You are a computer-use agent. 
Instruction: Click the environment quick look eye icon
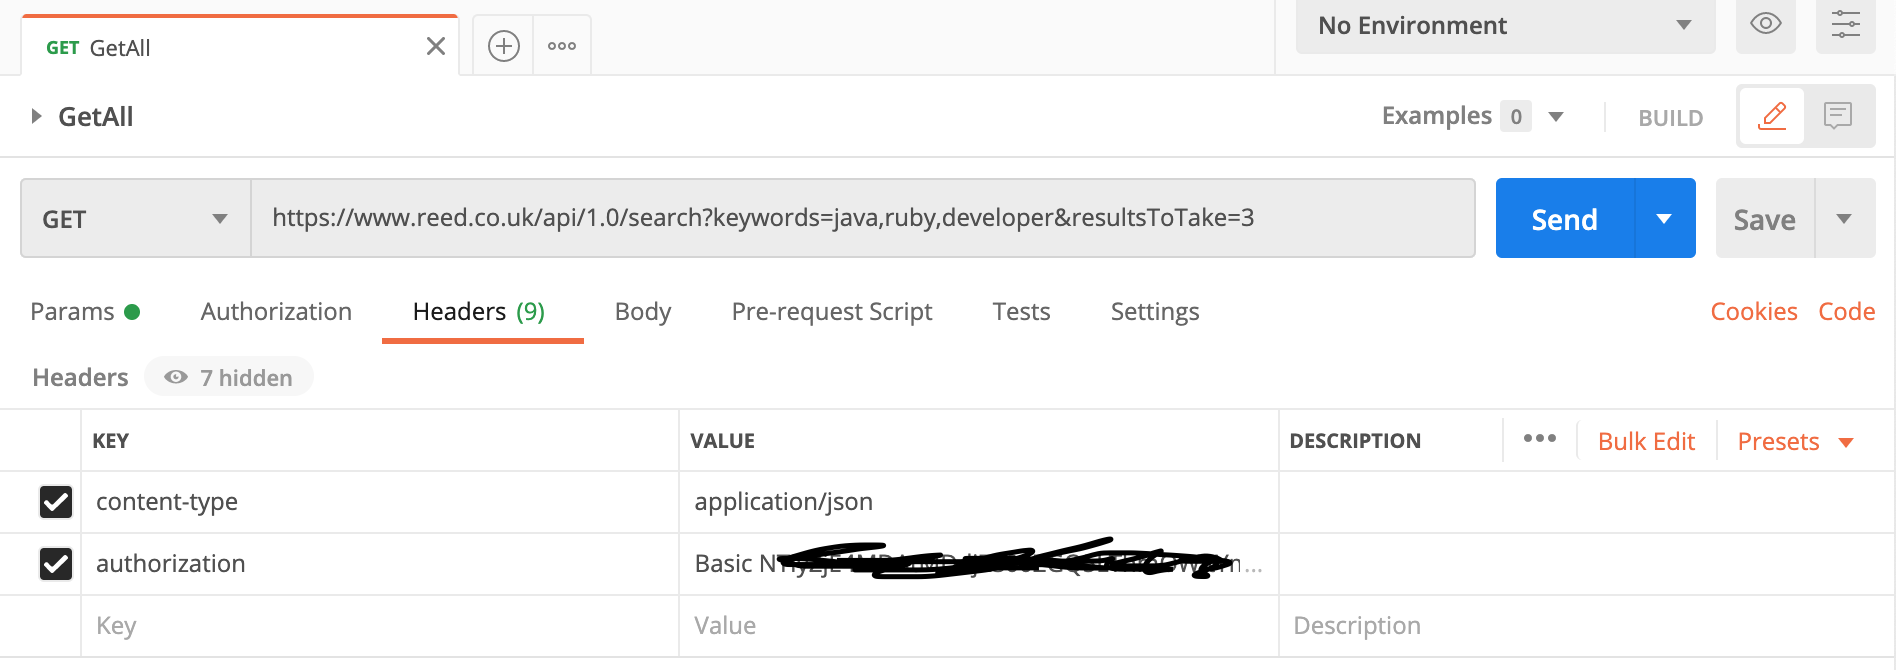[1766, 24]
